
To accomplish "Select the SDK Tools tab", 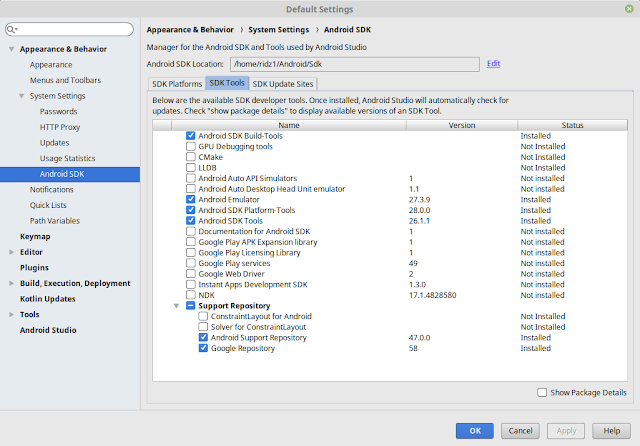I will tap(227, 83).
